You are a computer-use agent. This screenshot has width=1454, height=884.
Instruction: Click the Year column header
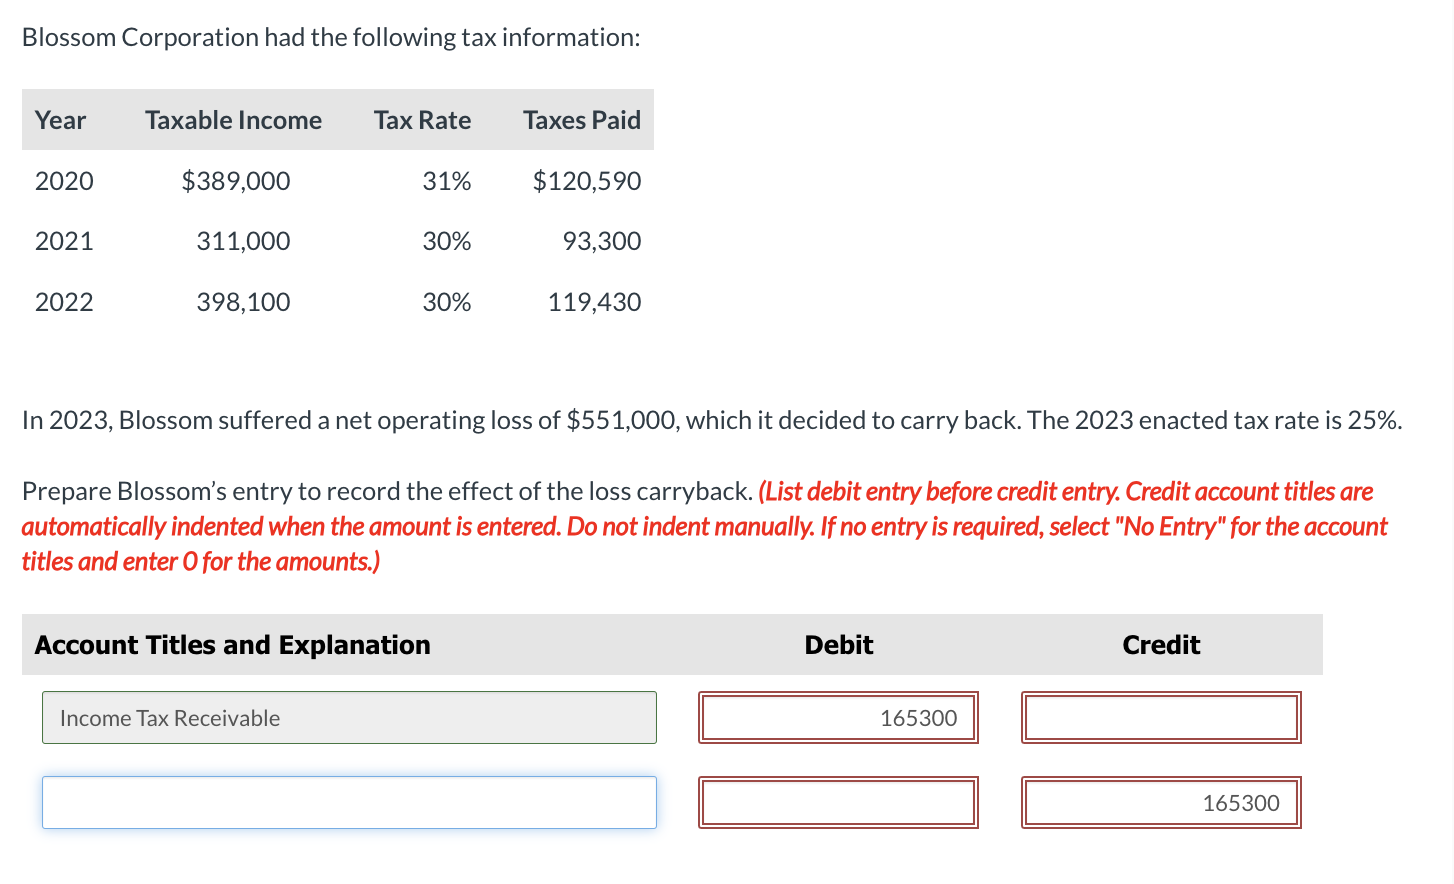(61, 119)
